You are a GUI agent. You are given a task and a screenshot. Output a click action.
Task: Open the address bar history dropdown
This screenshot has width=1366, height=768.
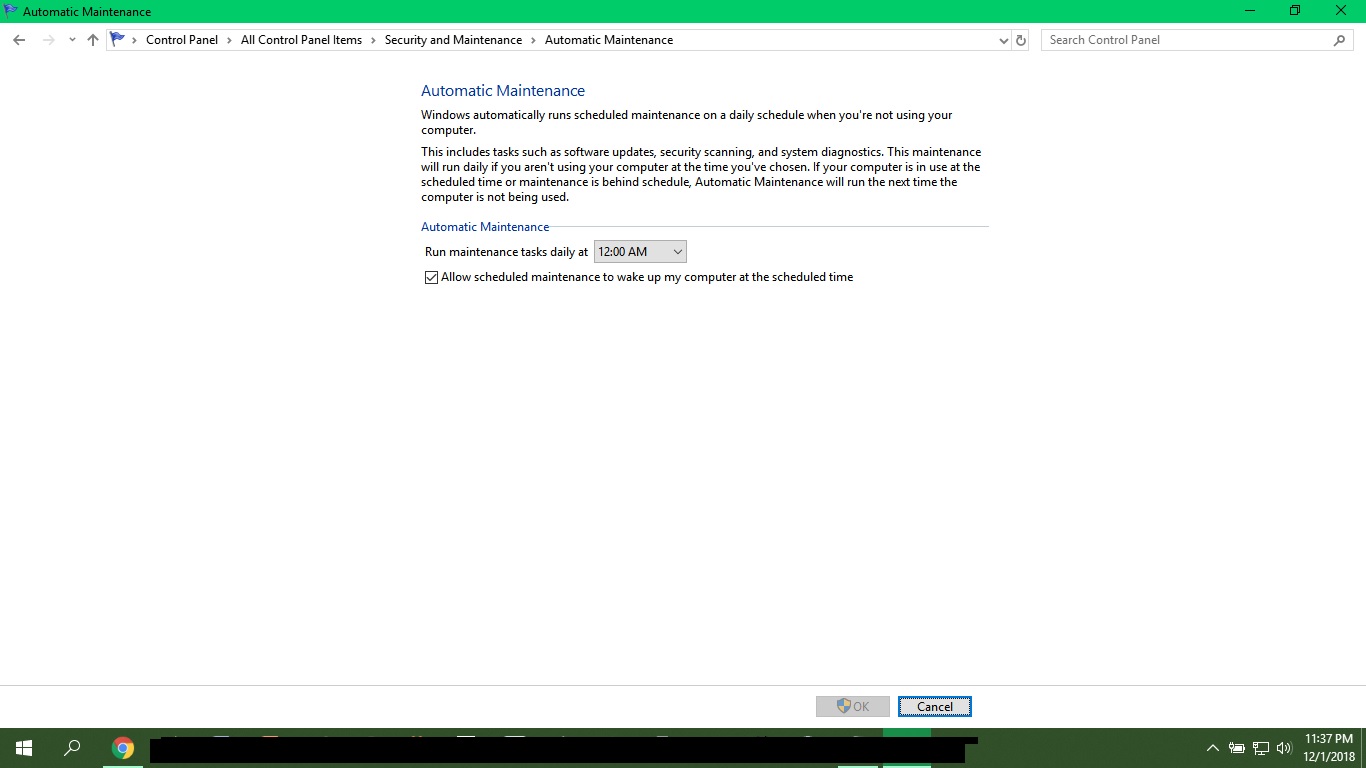click(x=1003, y=39)
